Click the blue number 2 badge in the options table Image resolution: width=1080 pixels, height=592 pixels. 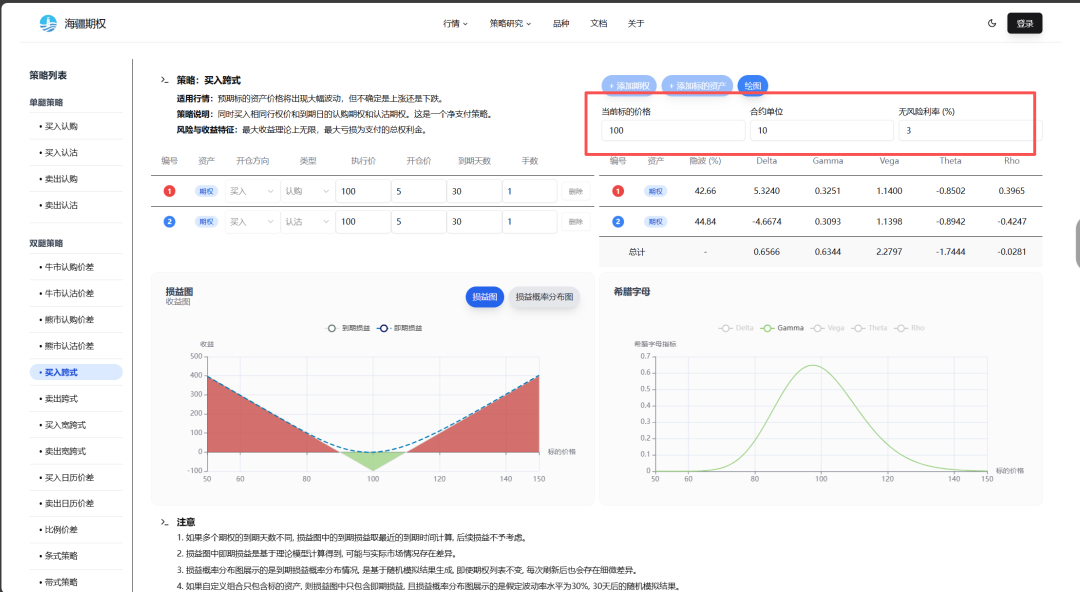(x=170, y=221)
